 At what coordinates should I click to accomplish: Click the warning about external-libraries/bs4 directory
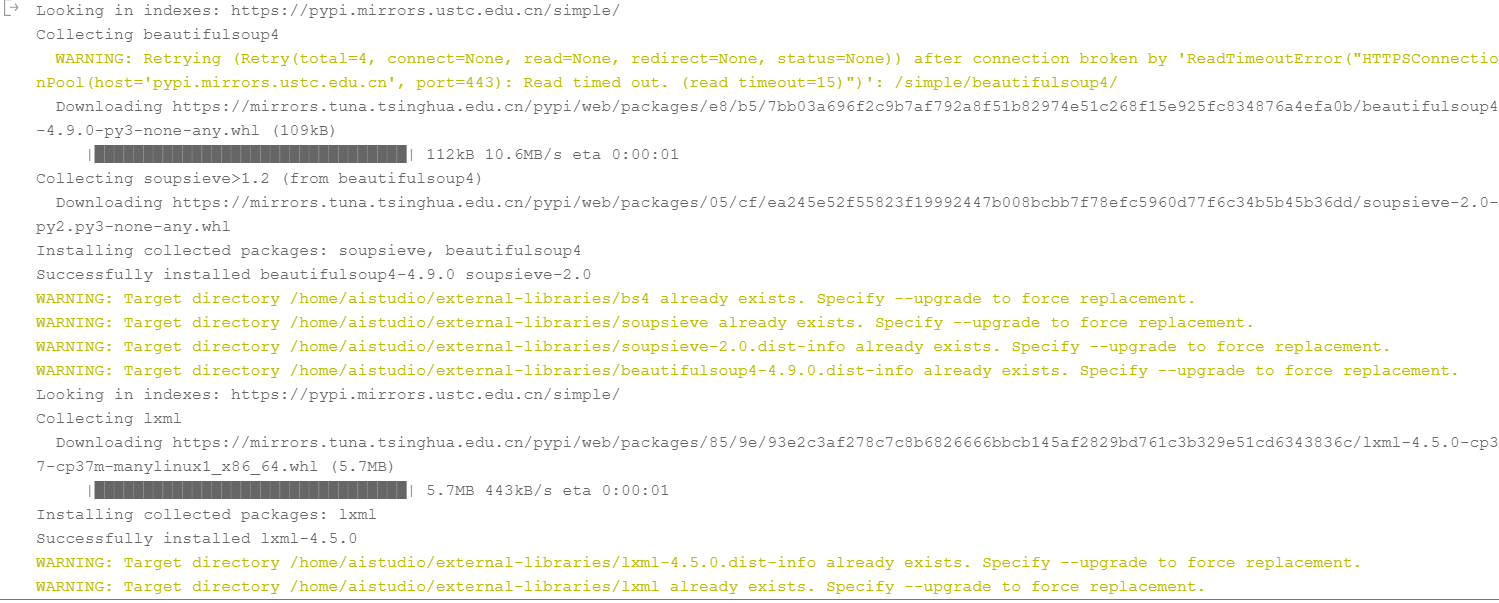pos(616,299)
